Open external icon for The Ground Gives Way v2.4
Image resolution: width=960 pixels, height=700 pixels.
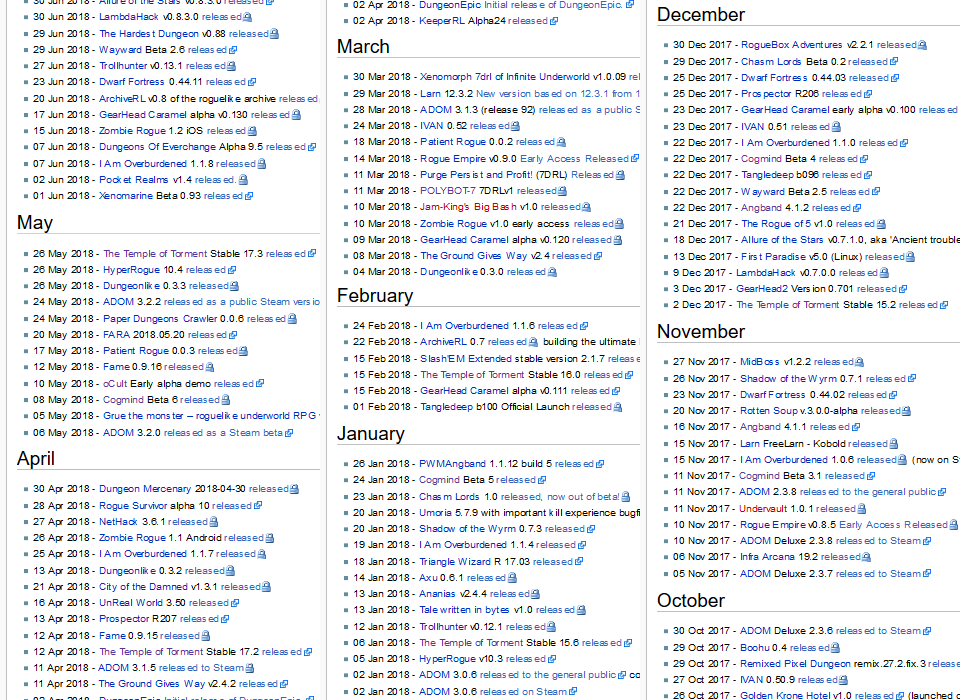[x=598, y=256]
